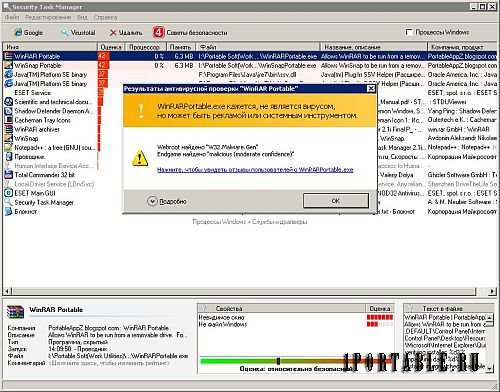Click LocalDriver Service row icon
The width and height of the screenshot is (500, 392).
coord(9,184)
